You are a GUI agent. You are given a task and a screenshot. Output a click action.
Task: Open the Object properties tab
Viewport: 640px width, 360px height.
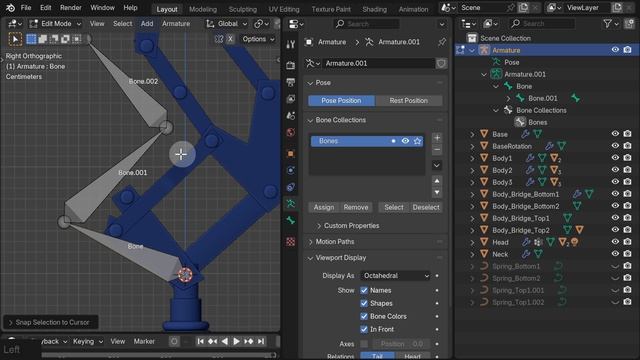tap(290, 153)
